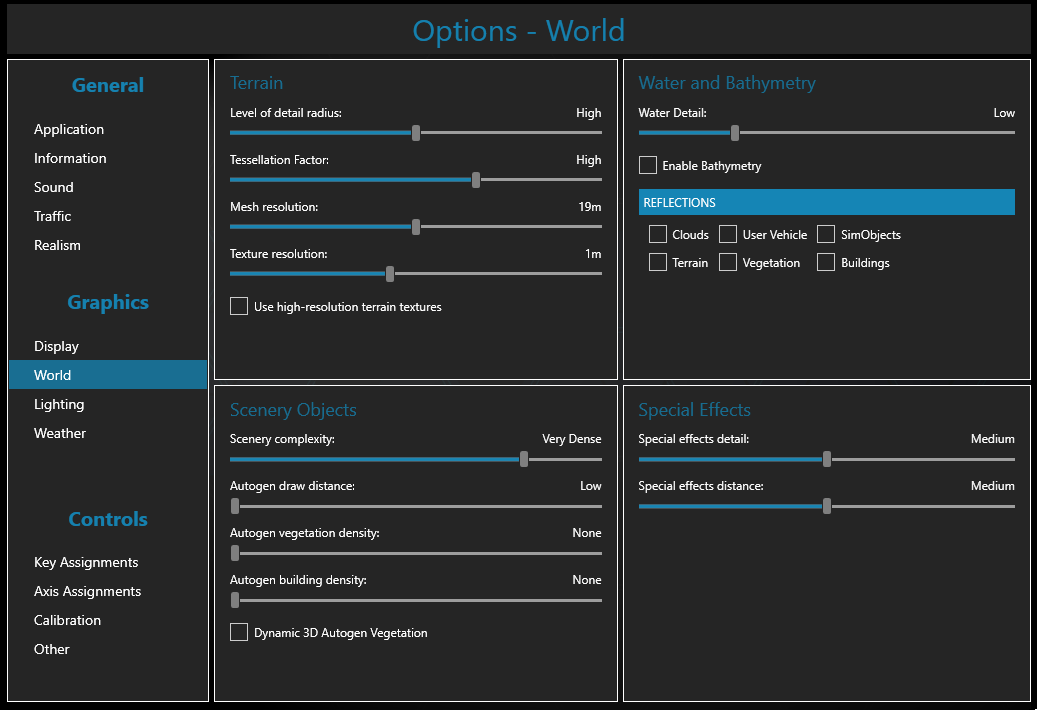Viewport: 1037px width, 710px height.
Task: Click the Scenery complexity slider handle
Action: pos(524,459)
